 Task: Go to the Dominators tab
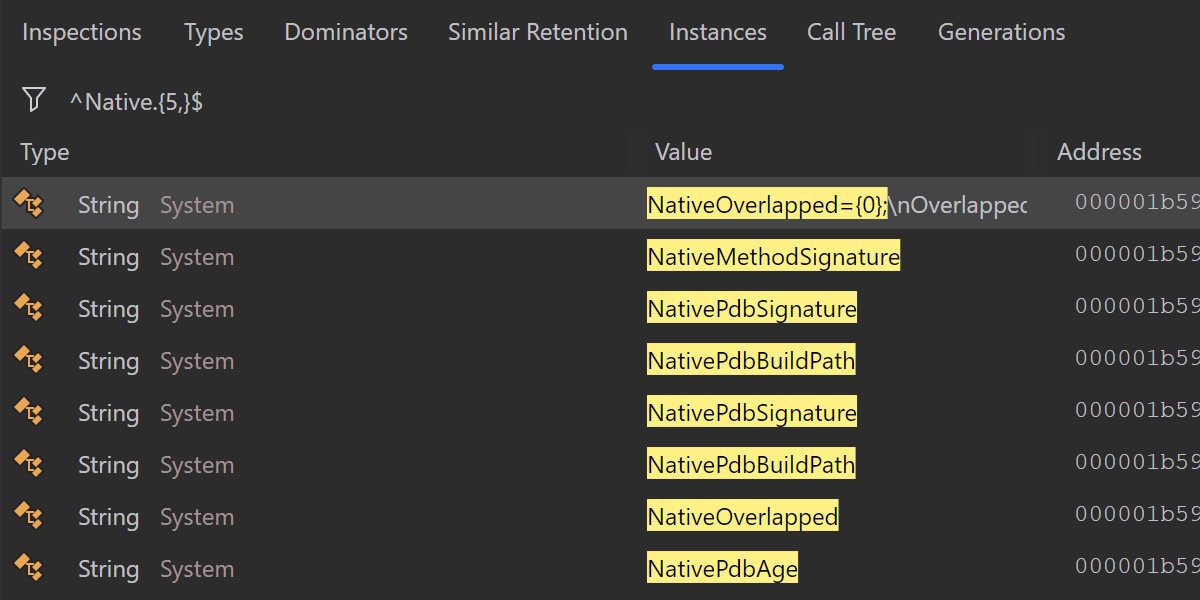pos(346,33)
